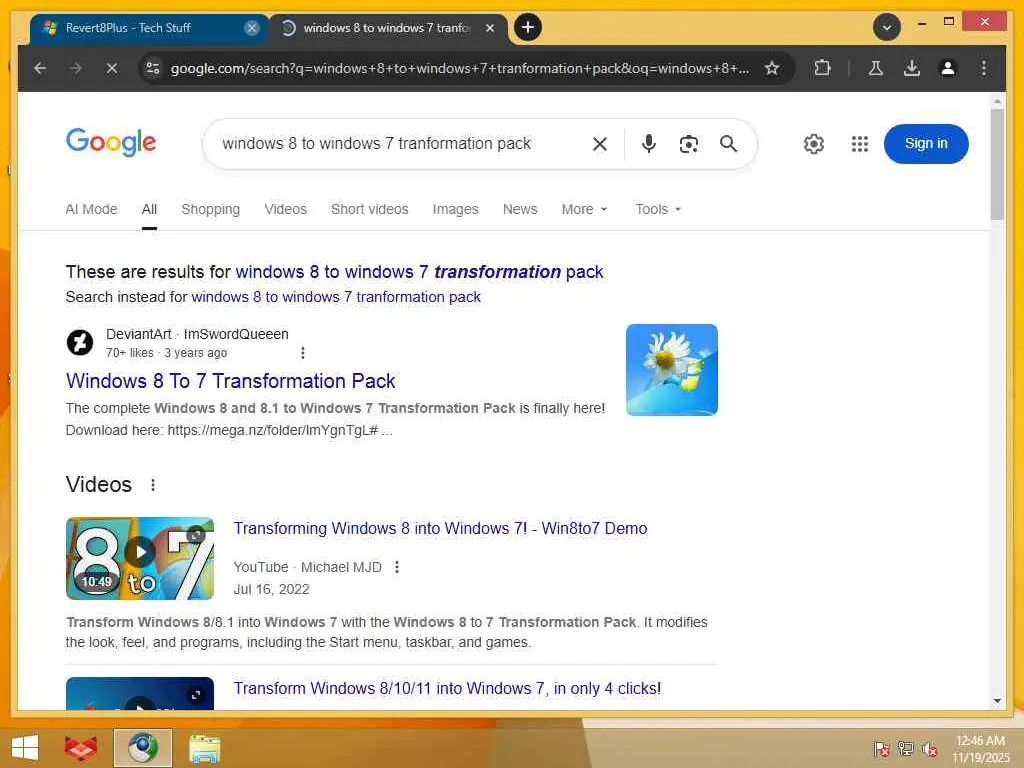Open the red app icon on taskbar
The width and height of the screenshot is (1024, 768).
(81, 748)
